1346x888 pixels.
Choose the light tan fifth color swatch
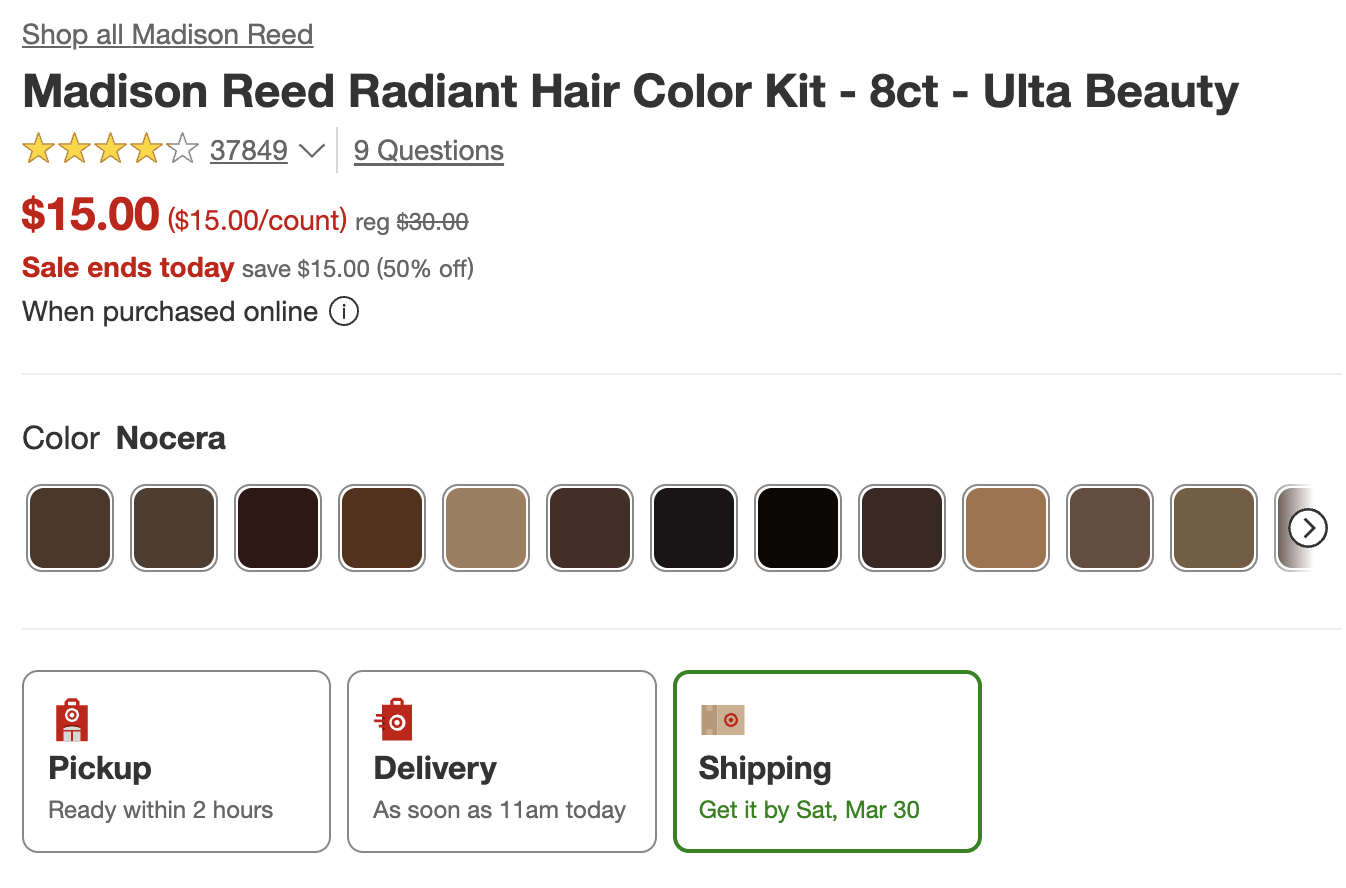[486, 528]
